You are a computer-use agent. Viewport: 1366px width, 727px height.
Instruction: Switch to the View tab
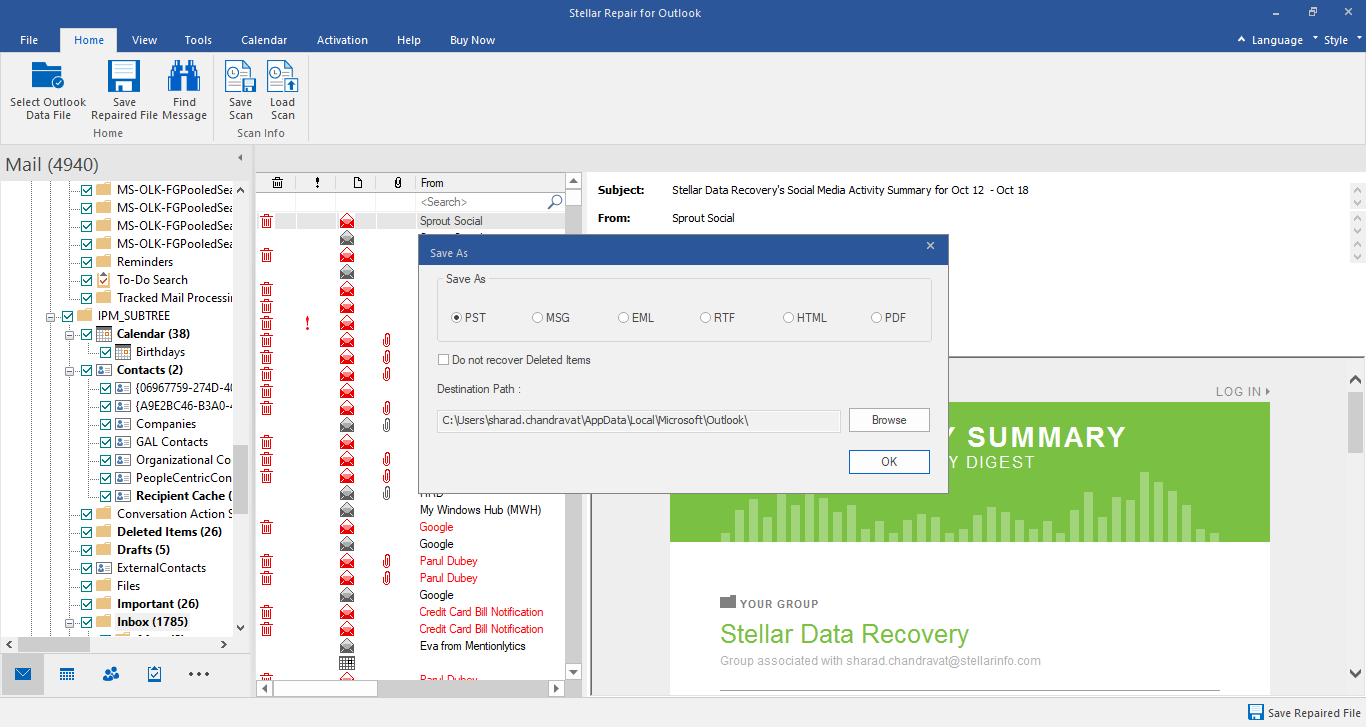click(x=145, y=40)
